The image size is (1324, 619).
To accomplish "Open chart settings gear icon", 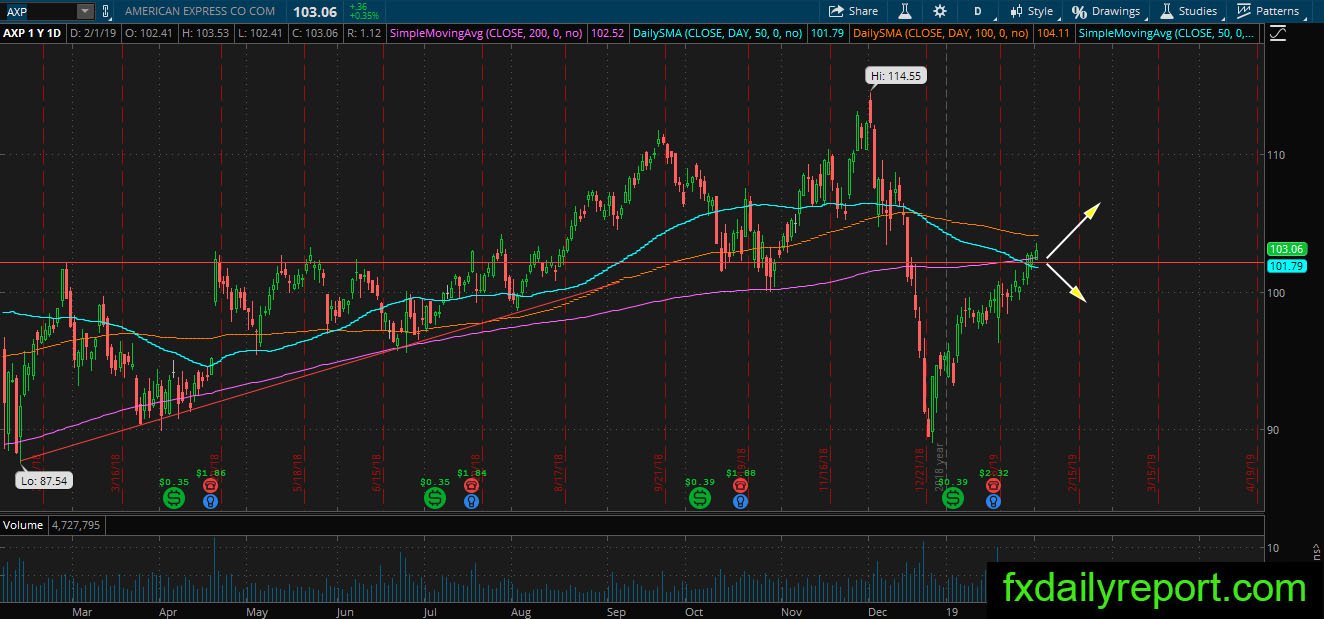I will coord(940,11).
